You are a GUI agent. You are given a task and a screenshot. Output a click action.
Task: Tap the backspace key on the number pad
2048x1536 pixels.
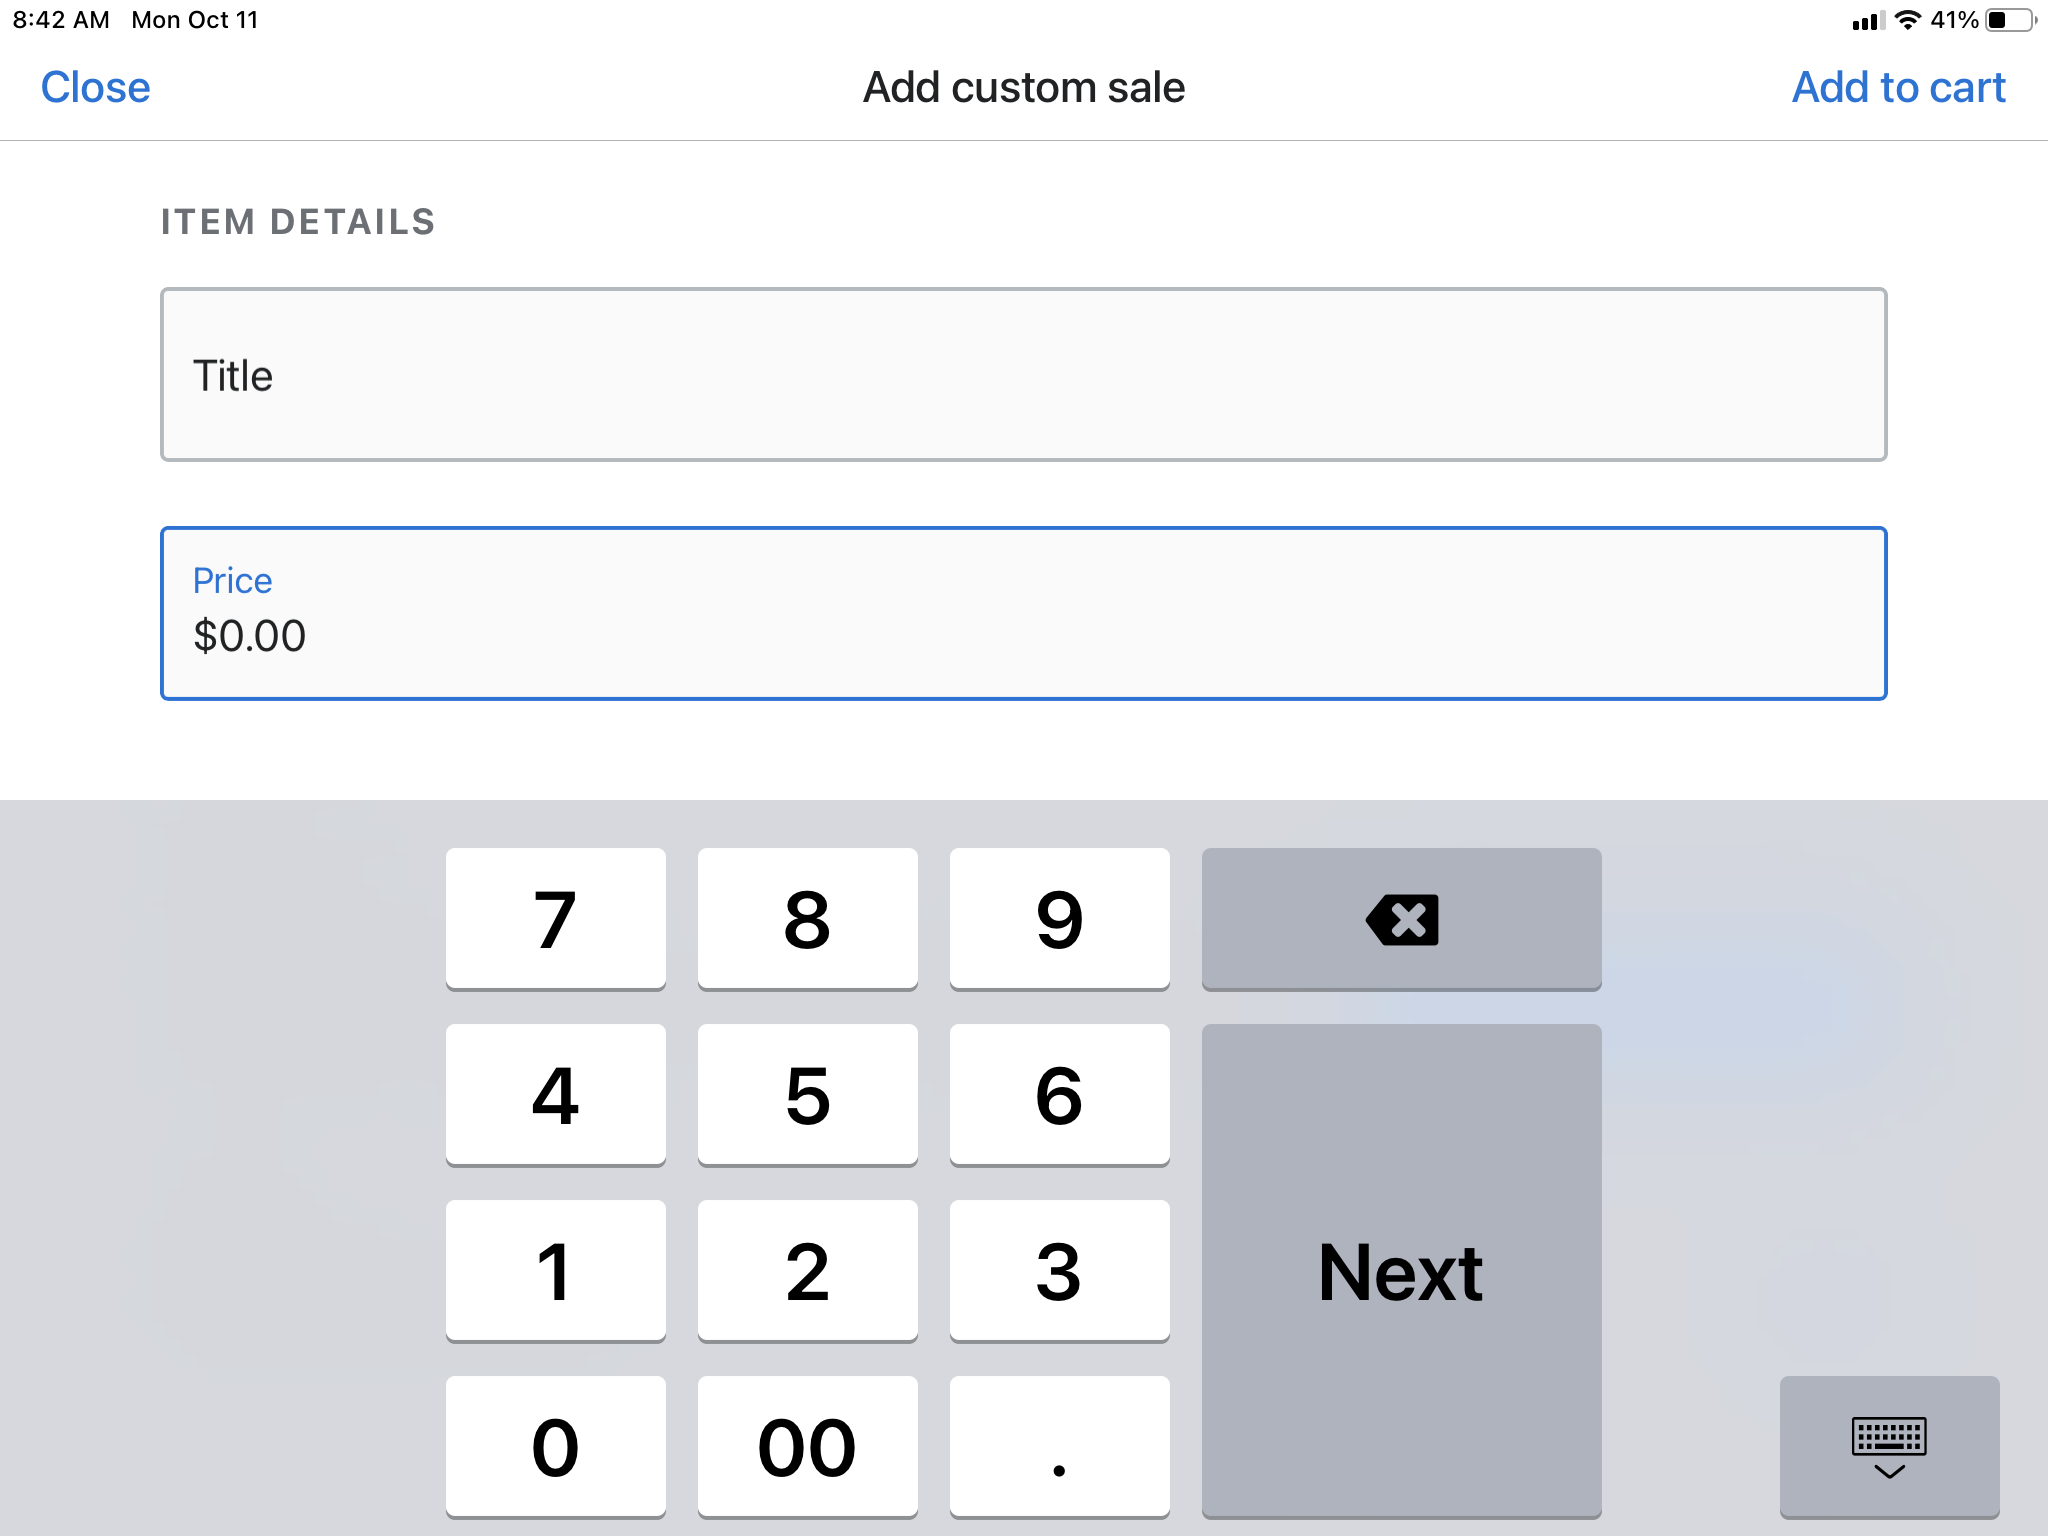(x=1400, y=919)
